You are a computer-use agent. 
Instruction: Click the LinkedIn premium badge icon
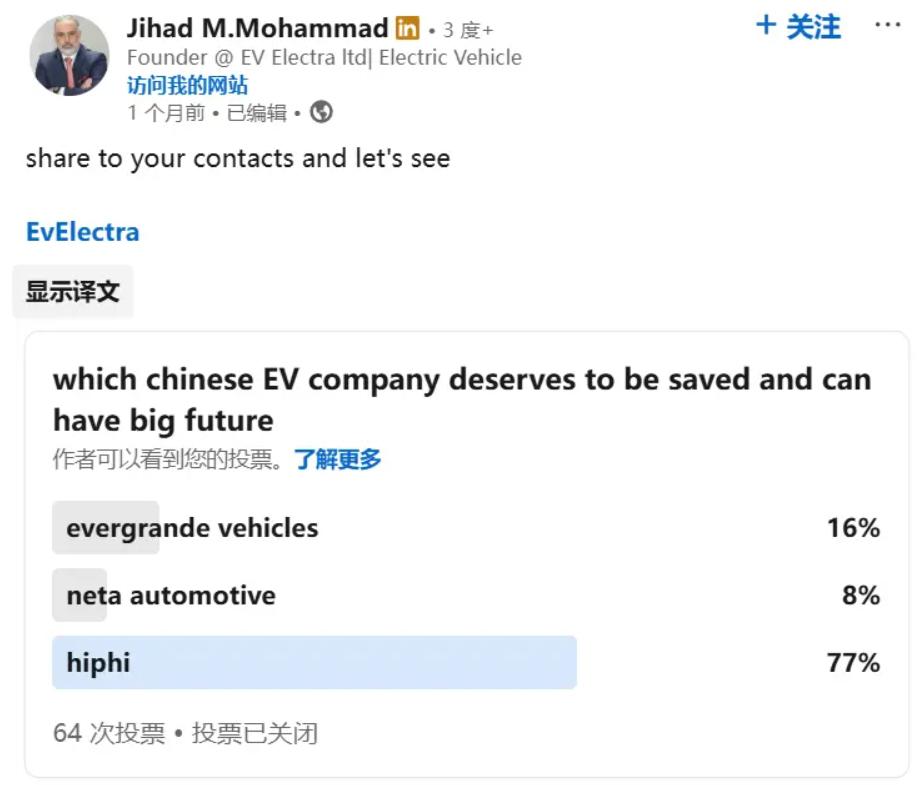[407, 28]
